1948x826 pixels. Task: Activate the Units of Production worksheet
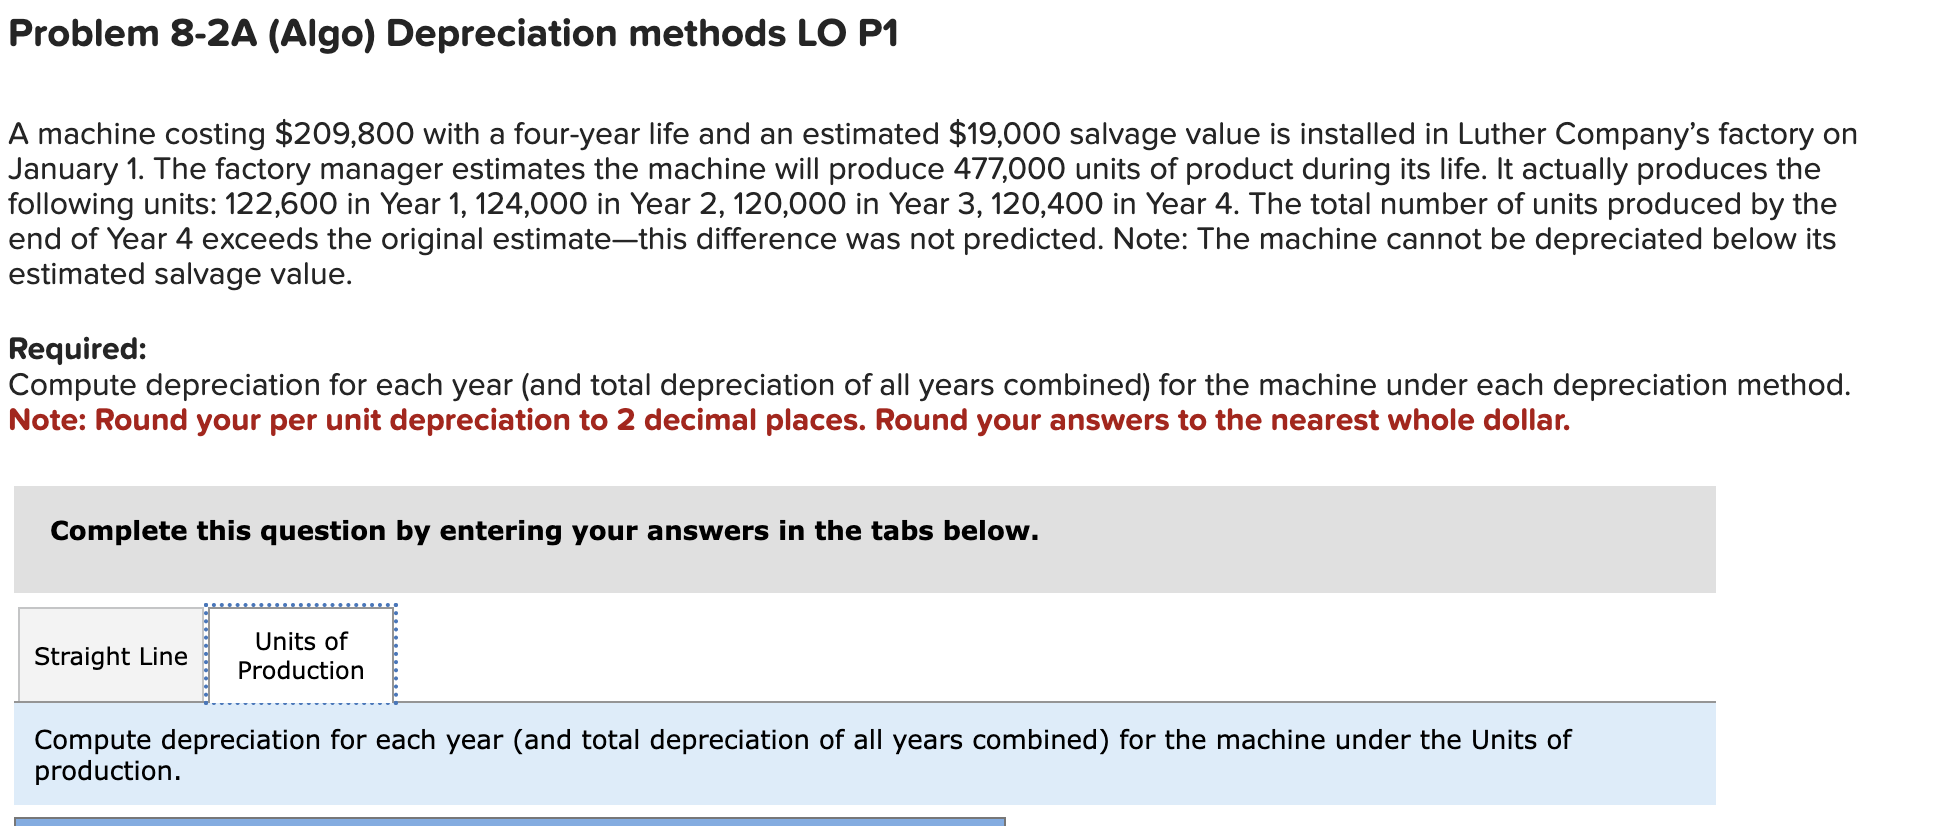[x=299, y=655]
